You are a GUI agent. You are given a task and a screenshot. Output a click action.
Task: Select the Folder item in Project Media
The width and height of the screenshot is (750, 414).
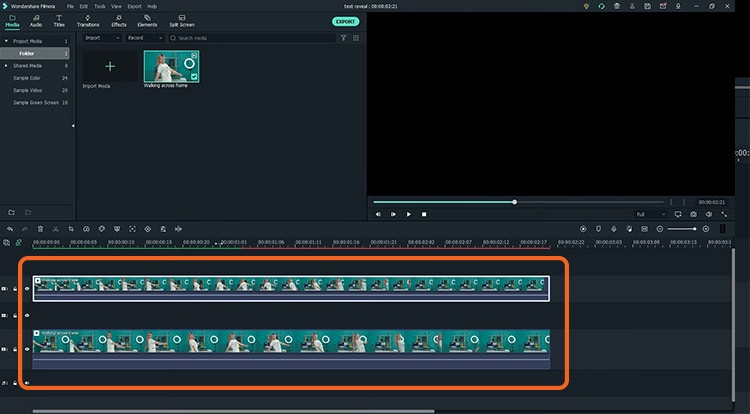coord(35,54)
